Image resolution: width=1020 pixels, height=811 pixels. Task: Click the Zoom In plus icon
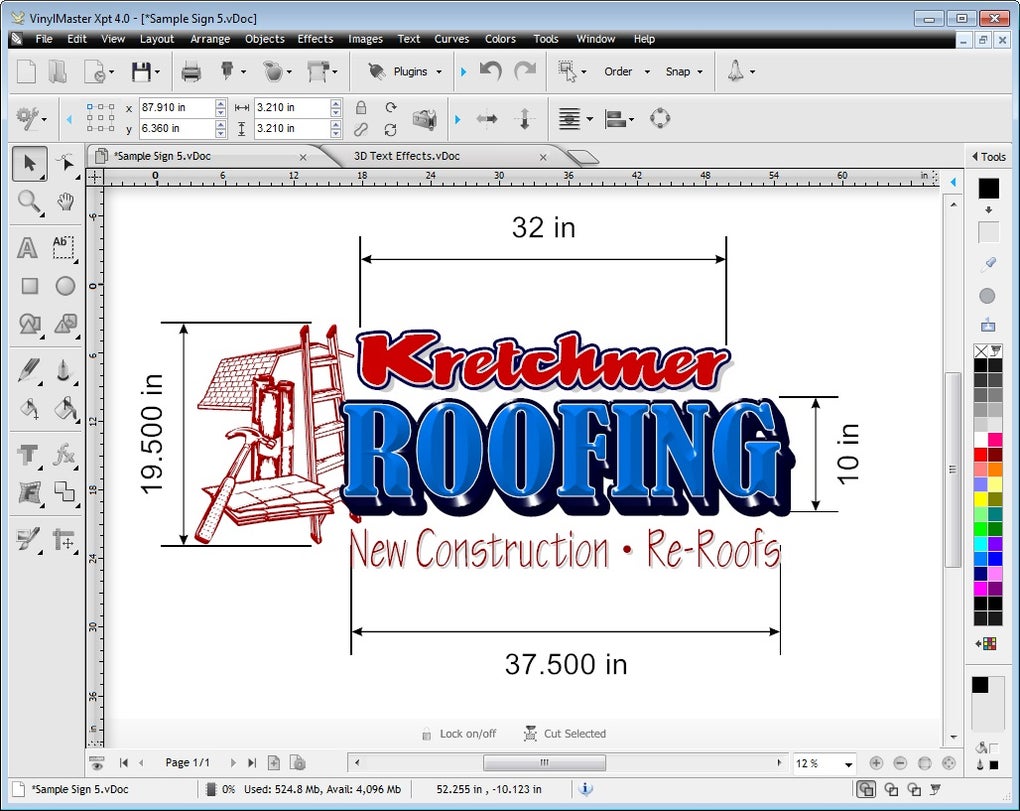tap(876, 763)
